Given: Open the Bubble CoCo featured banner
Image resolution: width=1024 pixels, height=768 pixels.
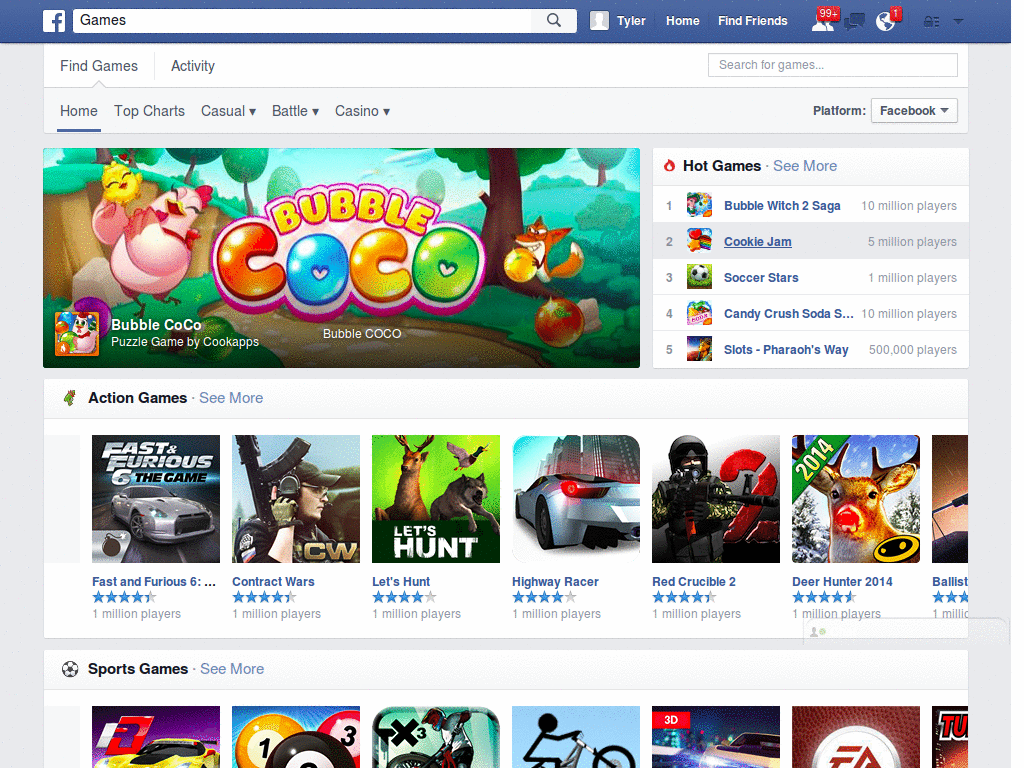Looking at the screenshot, I should (342, 258).
